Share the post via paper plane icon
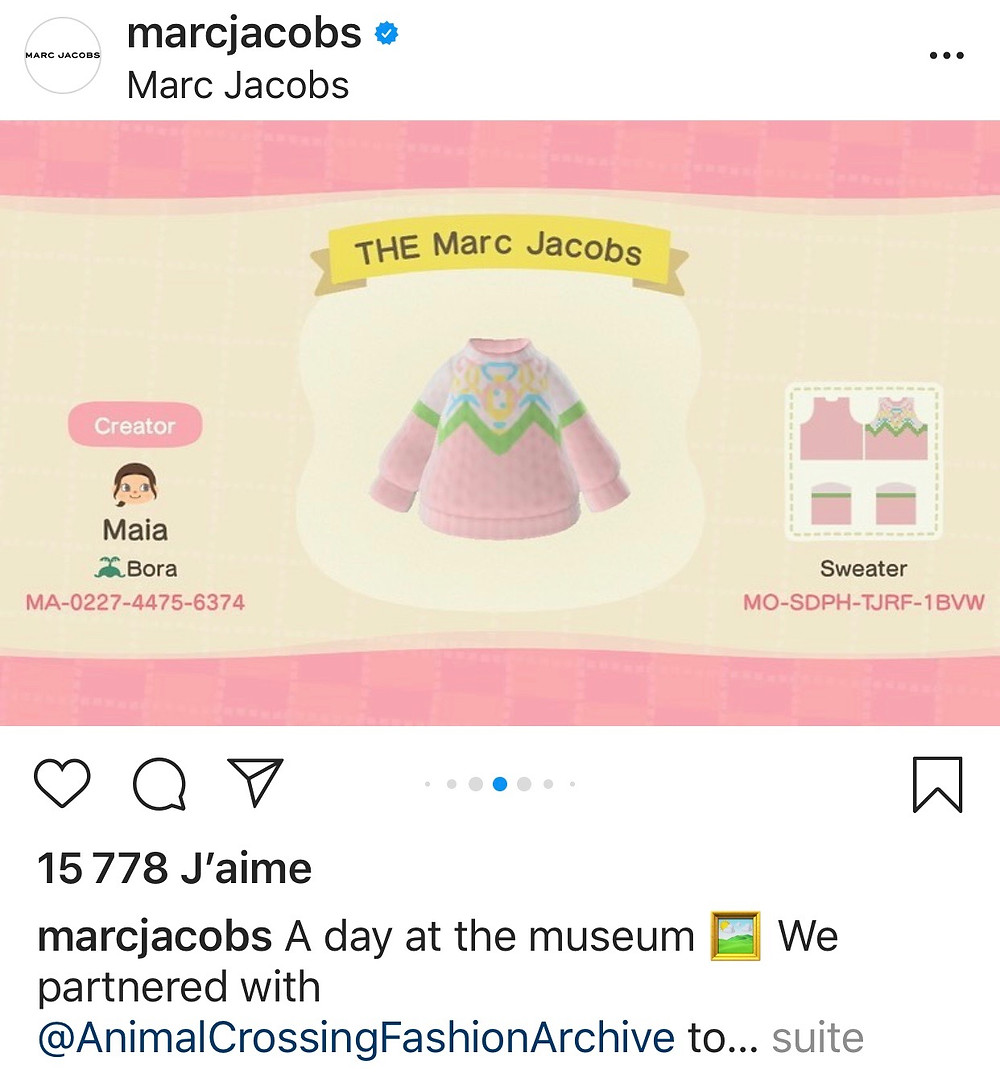 point(255,781)
